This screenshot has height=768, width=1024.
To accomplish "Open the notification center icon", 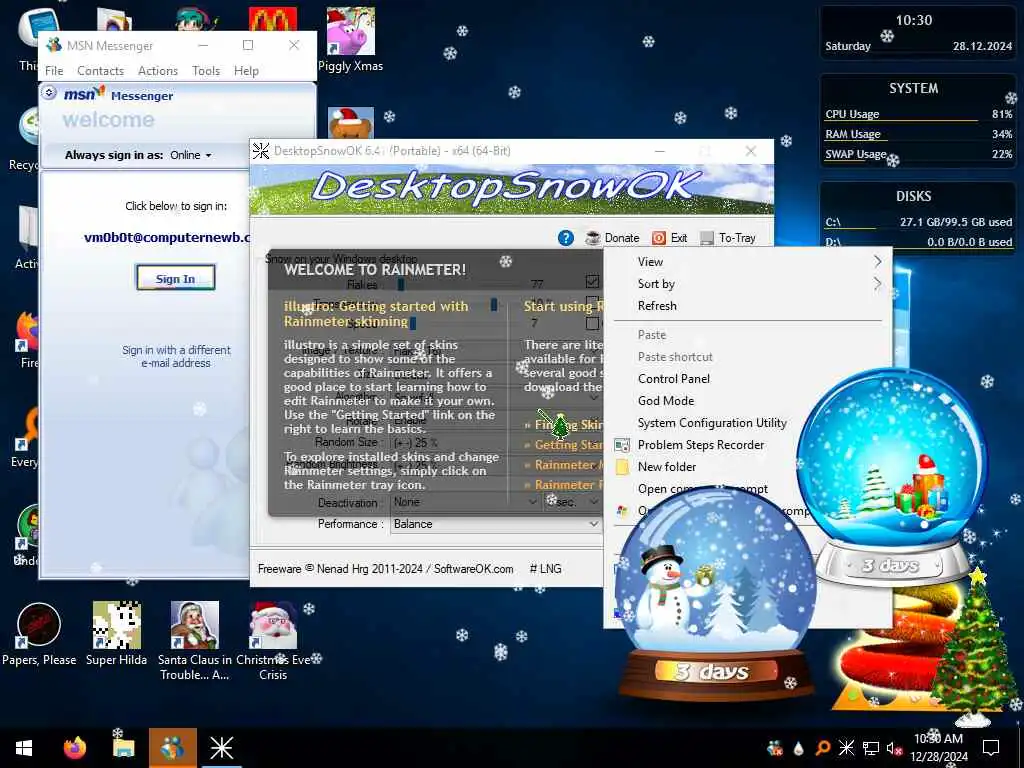I will pyautogui.click(x=991, y=748).
